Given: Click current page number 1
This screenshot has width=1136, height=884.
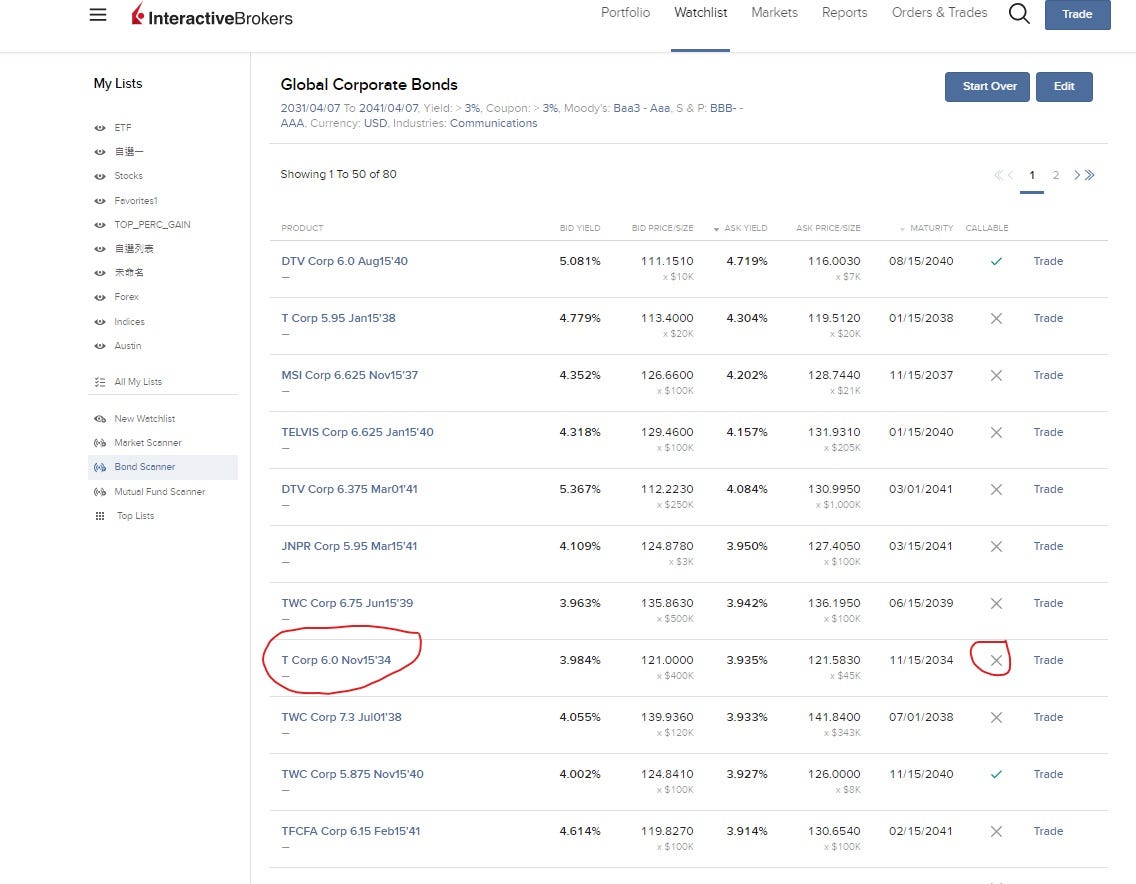Looking at the screenshot, I should pyautogui.click(x=1032, y=175).
